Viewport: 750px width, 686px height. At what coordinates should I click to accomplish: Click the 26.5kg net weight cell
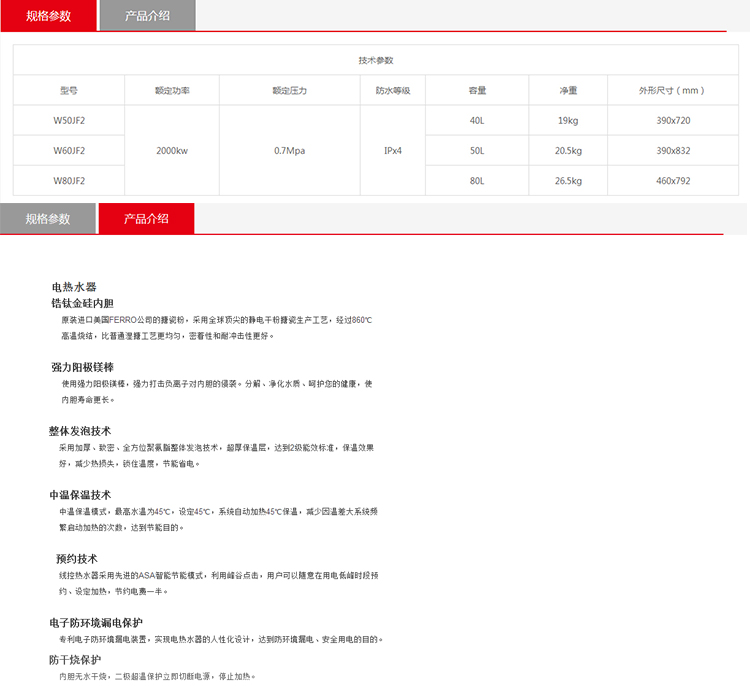coord(568,181)
